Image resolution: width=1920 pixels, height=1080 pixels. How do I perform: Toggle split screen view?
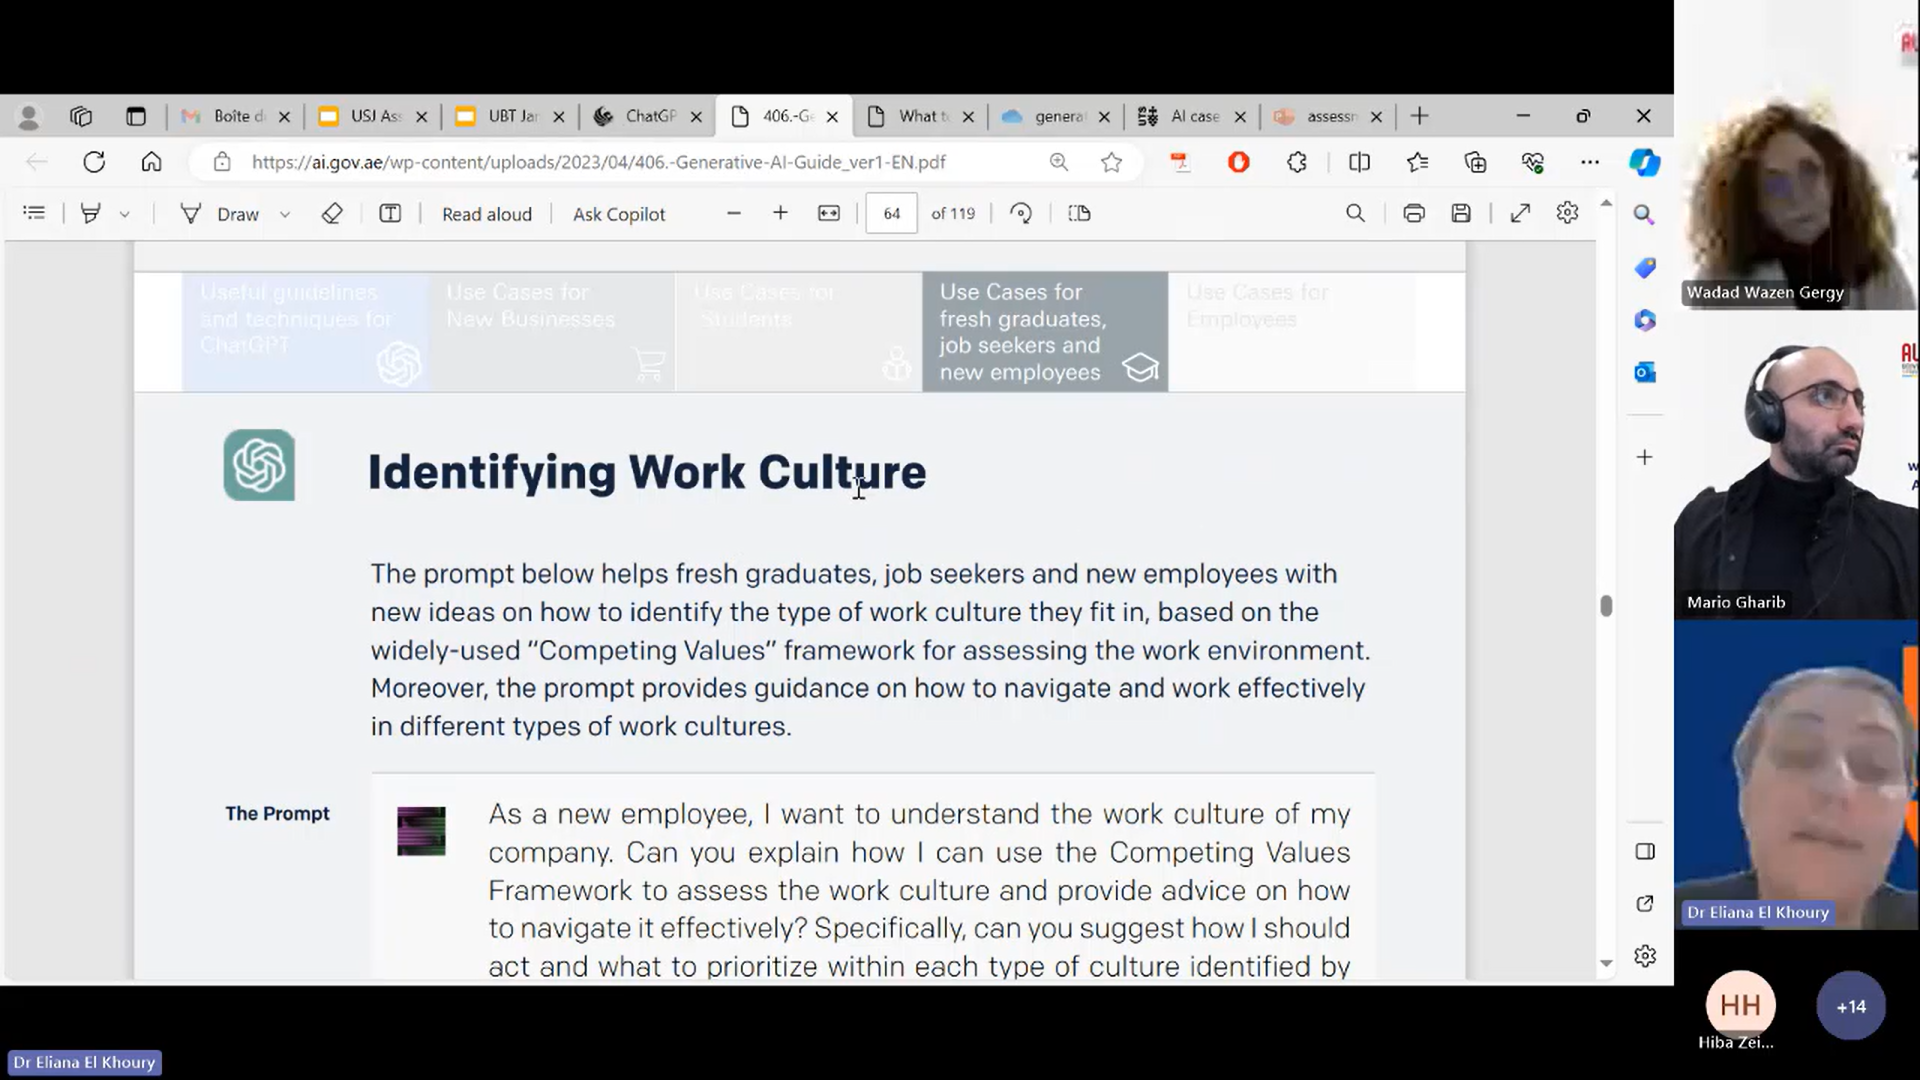coord(1359,162)
